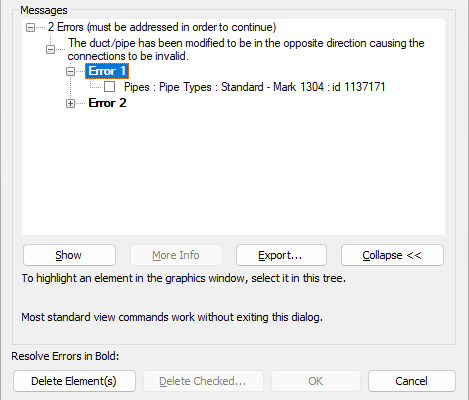Click the id 1137171 element text
Image resolution: width=469 pixels, height=400 pixels.
359,87
